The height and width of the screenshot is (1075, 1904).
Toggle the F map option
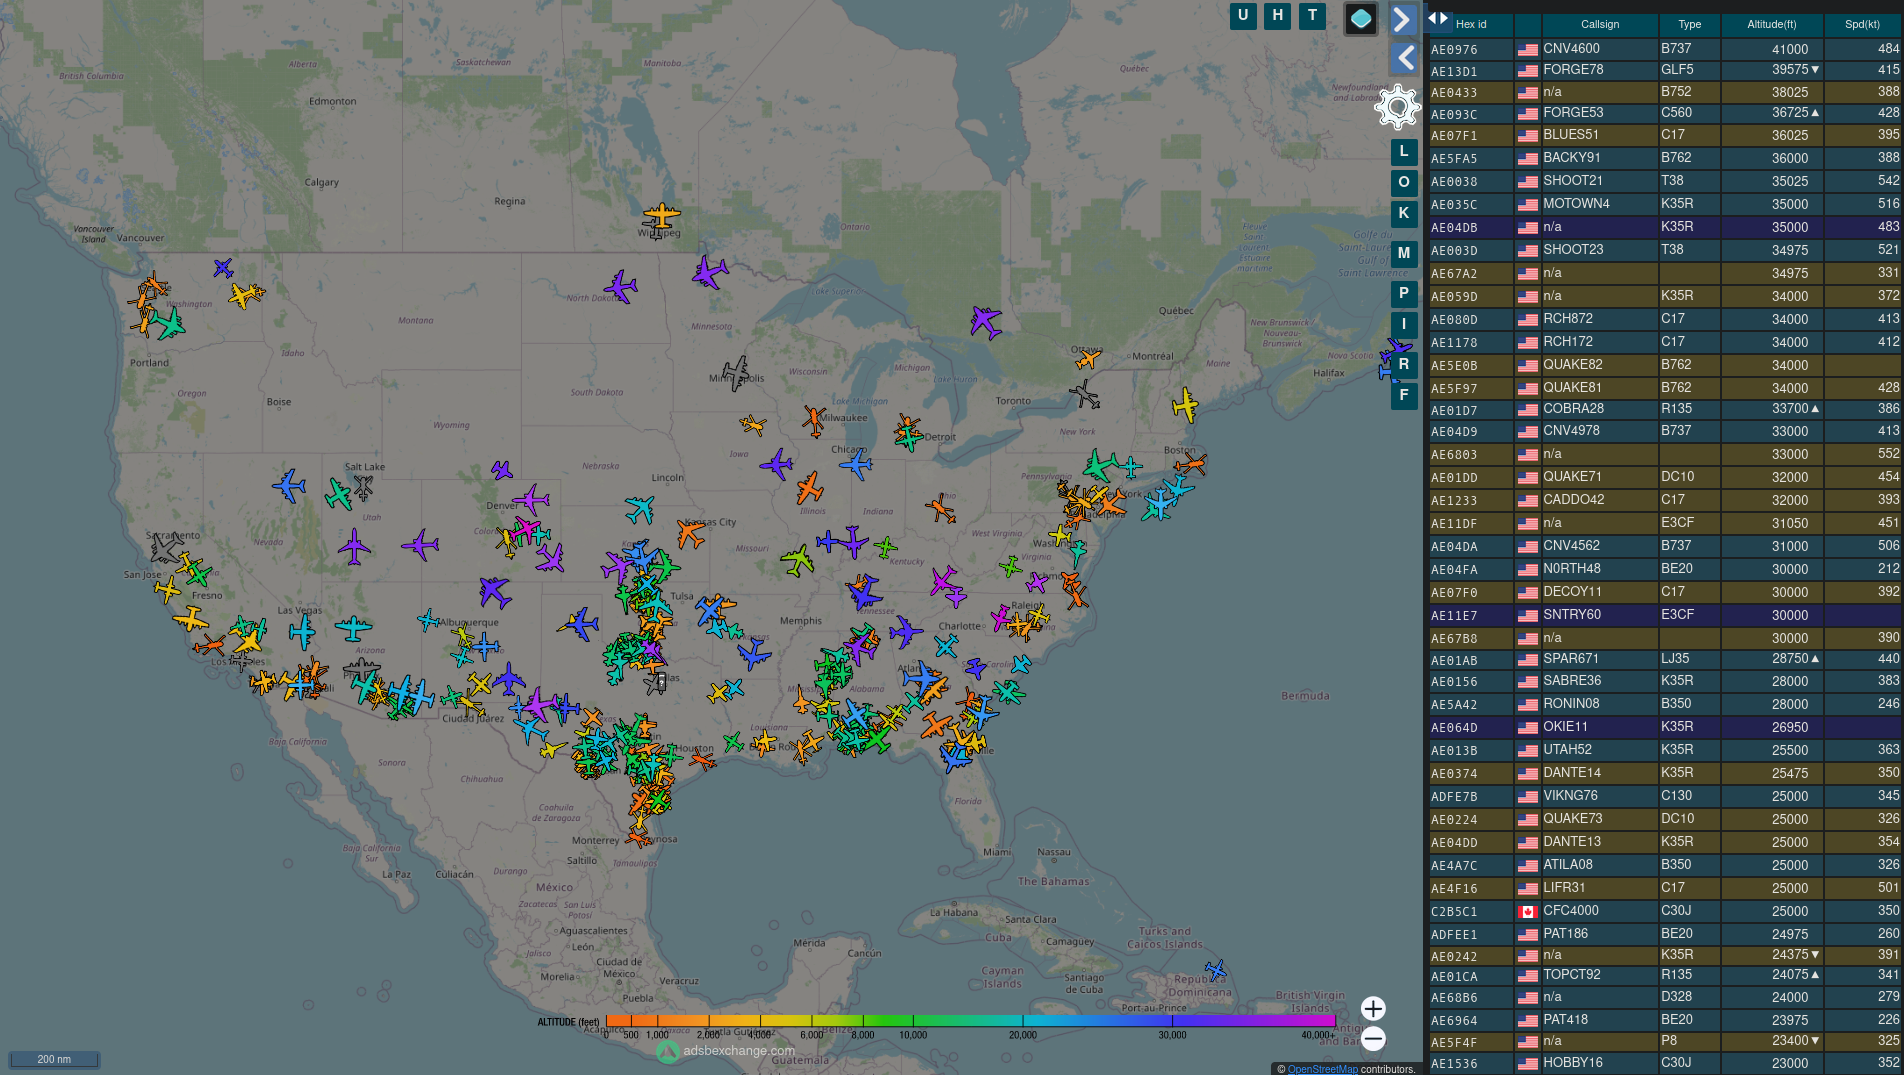coord(1404,395)
